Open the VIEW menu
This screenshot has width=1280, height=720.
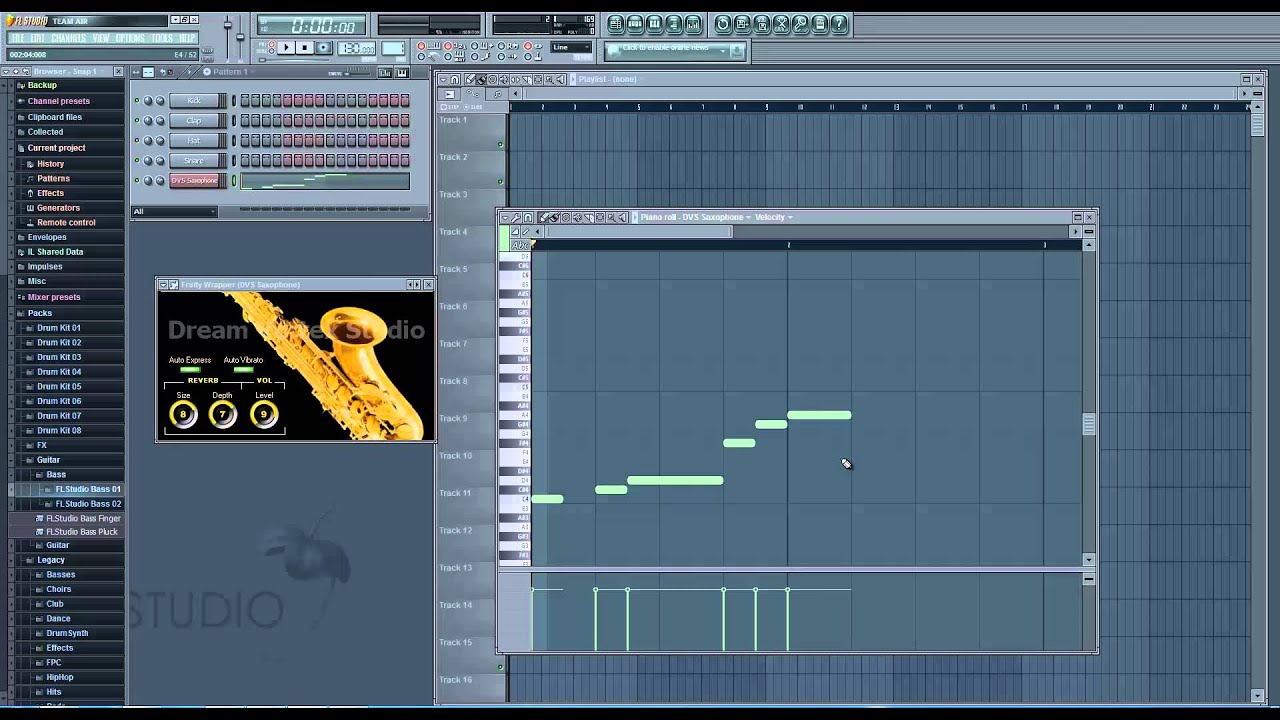[101, 38]
